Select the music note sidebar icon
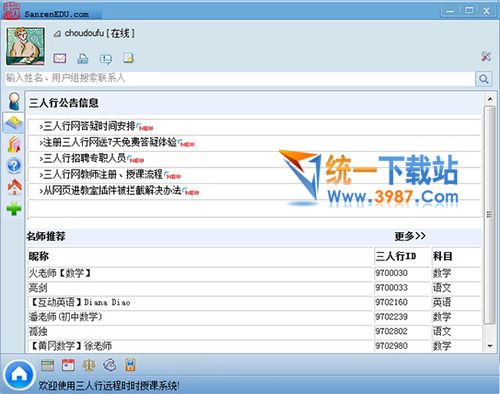Viewport: 500px width, 394px height. pyautogui.click(x=14, y=145)
